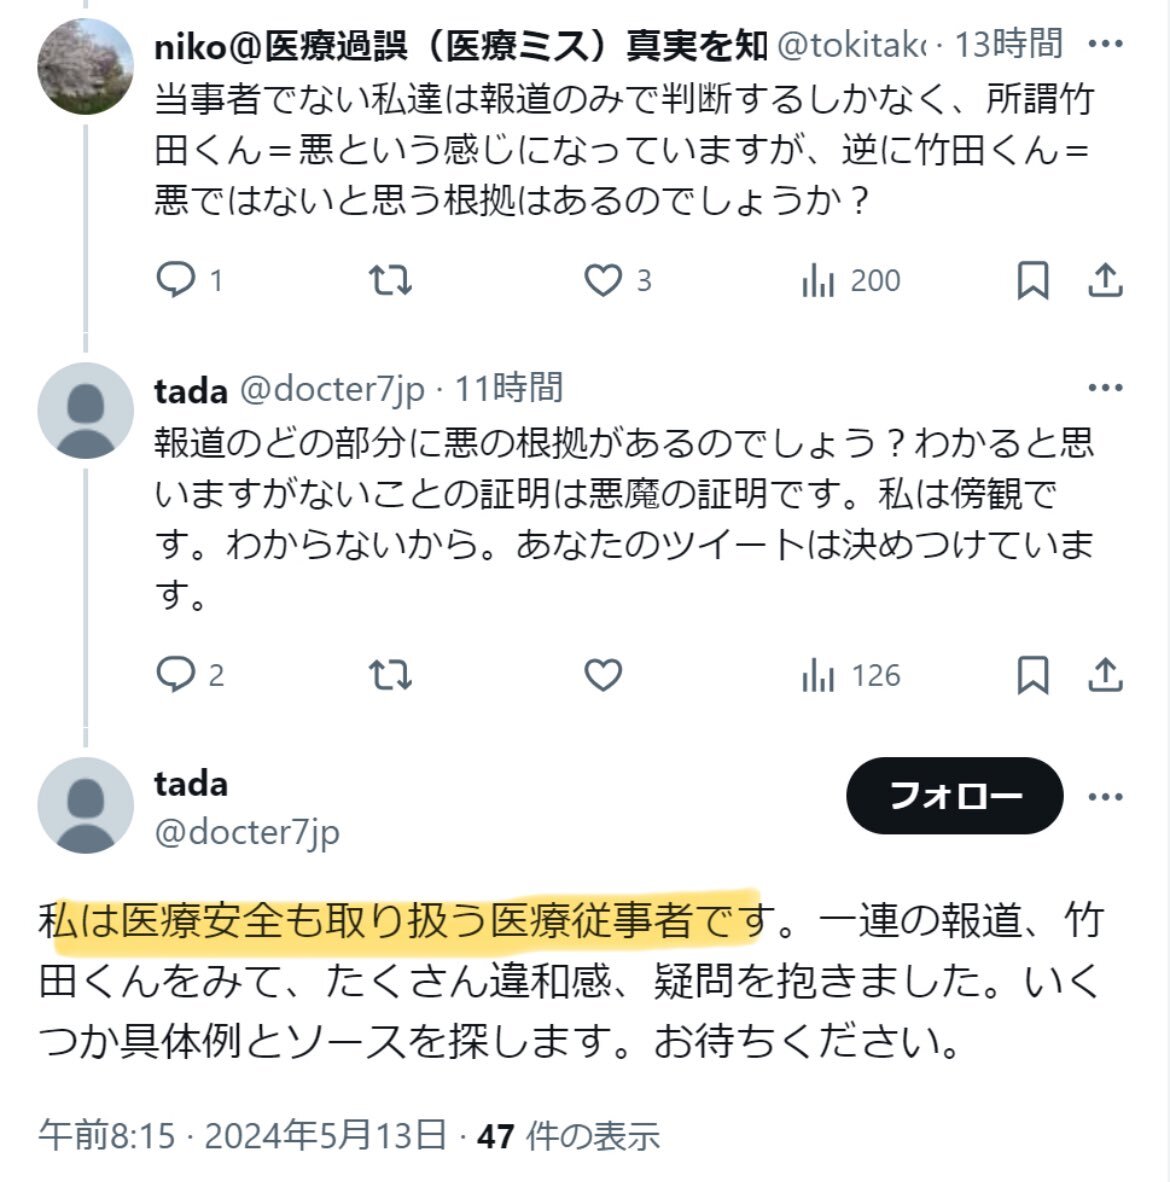Image resolution: width=1170 pixels, height=1182 pixels.
Task: Open the 午前8:15 2024年5月13日 timestamp
Action: tap(243, 1135)
